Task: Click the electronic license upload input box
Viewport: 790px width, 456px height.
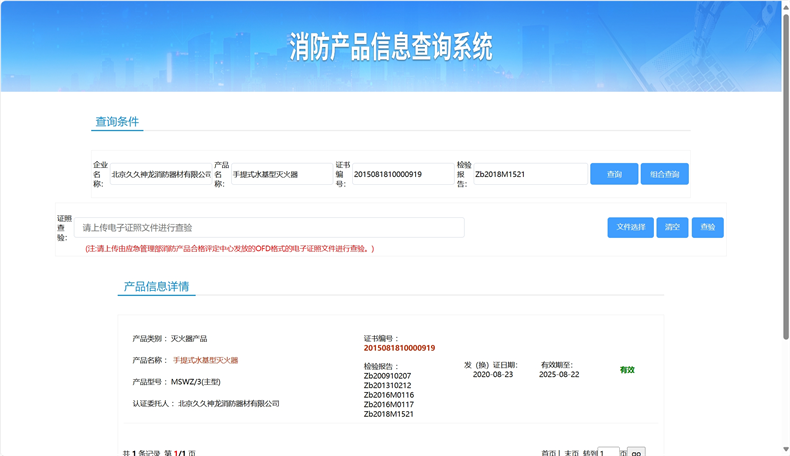Action: (x=269, y=228)
